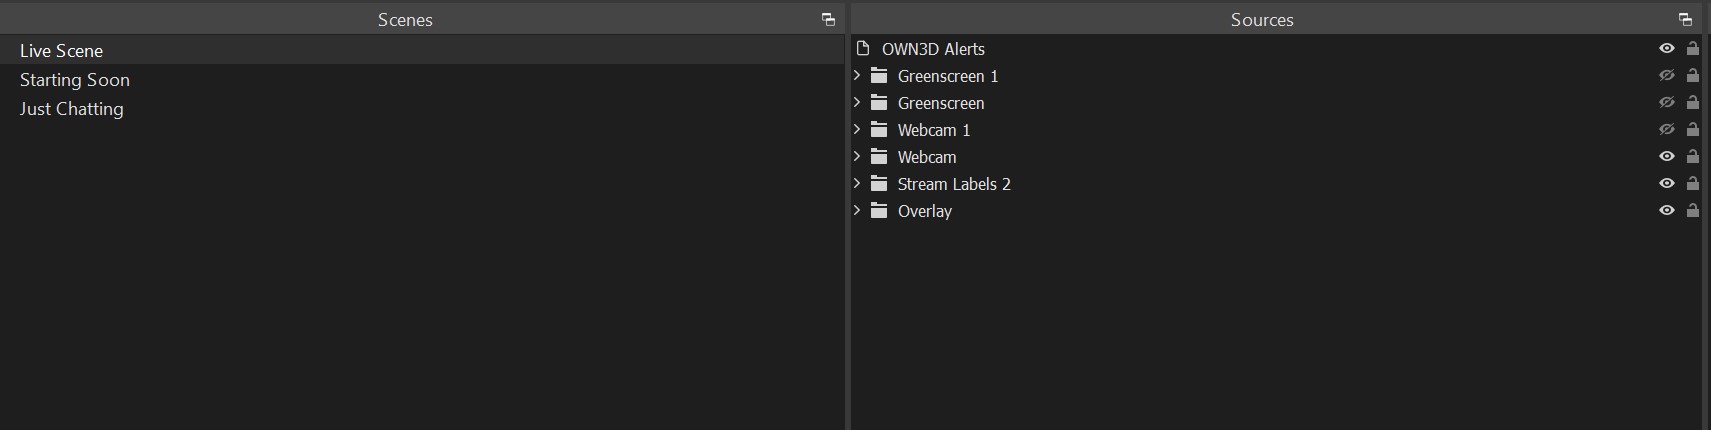The image size is (1711, 430).
Task: Hide the Webcam group with eye icon
Action: point(1666,157)
